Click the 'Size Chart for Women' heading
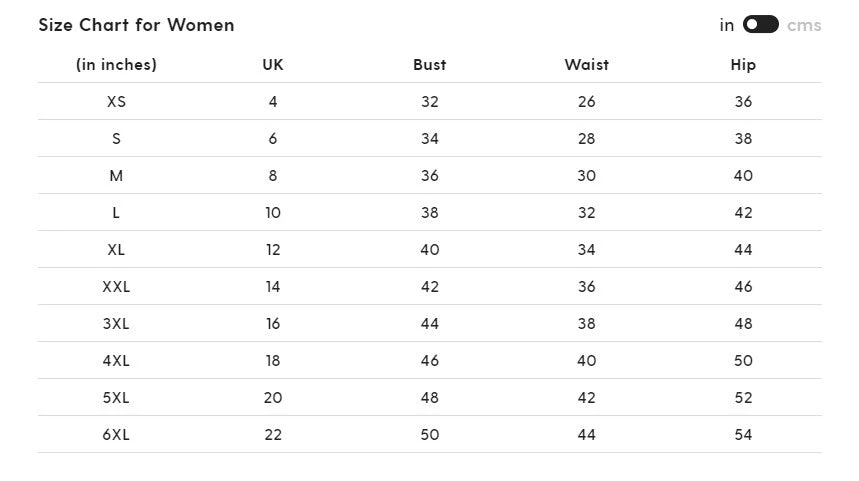Viewport: 859px width, 481px height. click(x=136, y=25)
